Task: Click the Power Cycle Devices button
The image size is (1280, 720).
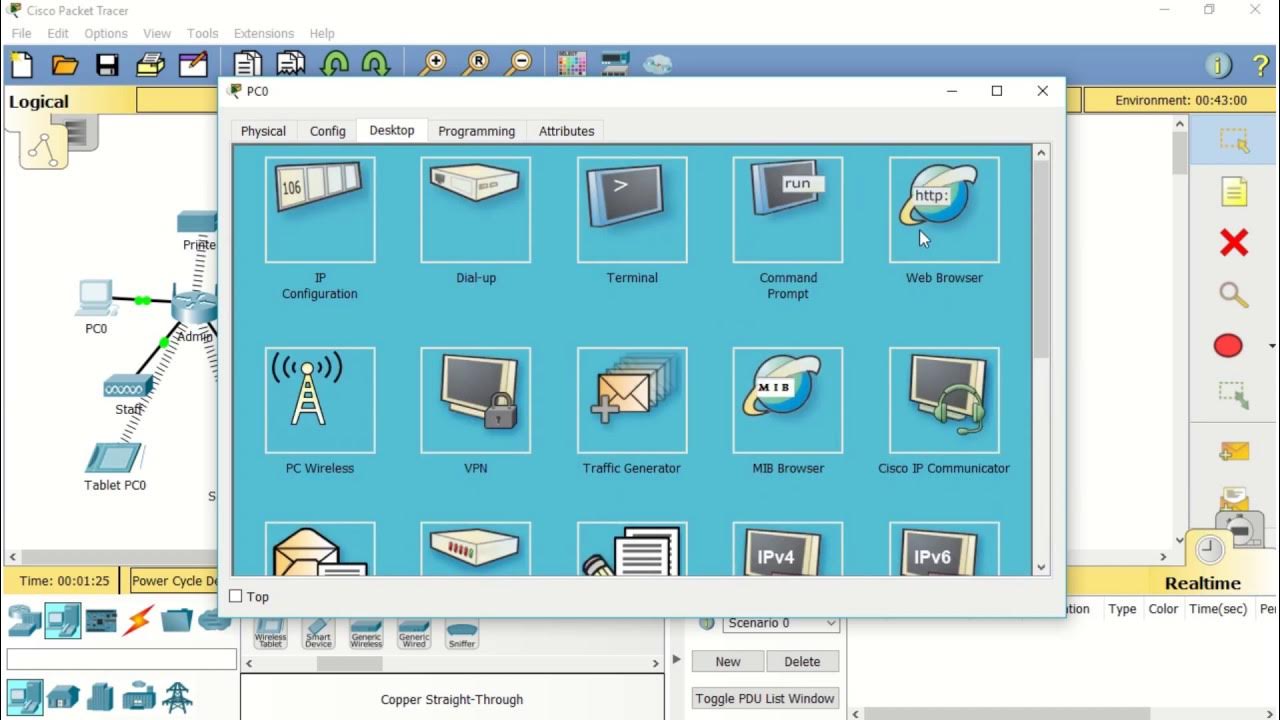Action: point(174,580)
